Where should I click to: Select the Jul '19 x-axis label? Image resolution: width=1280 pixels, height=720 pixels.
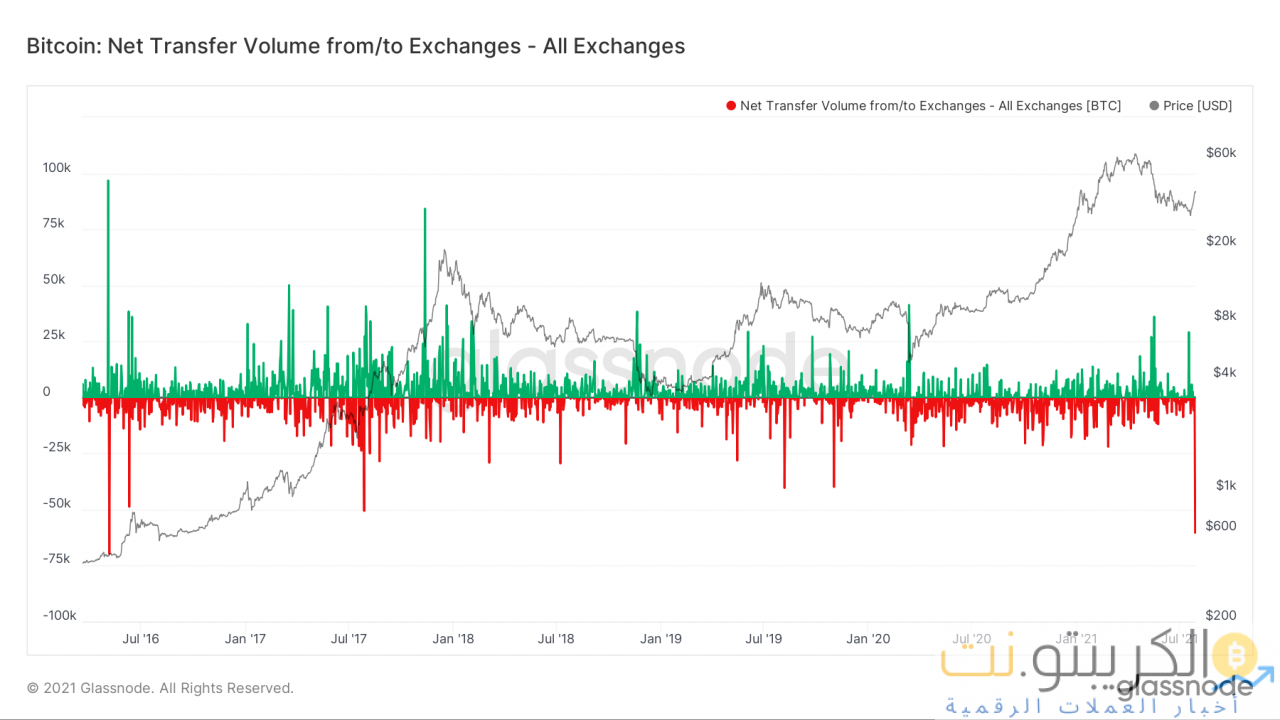(764, 638)
